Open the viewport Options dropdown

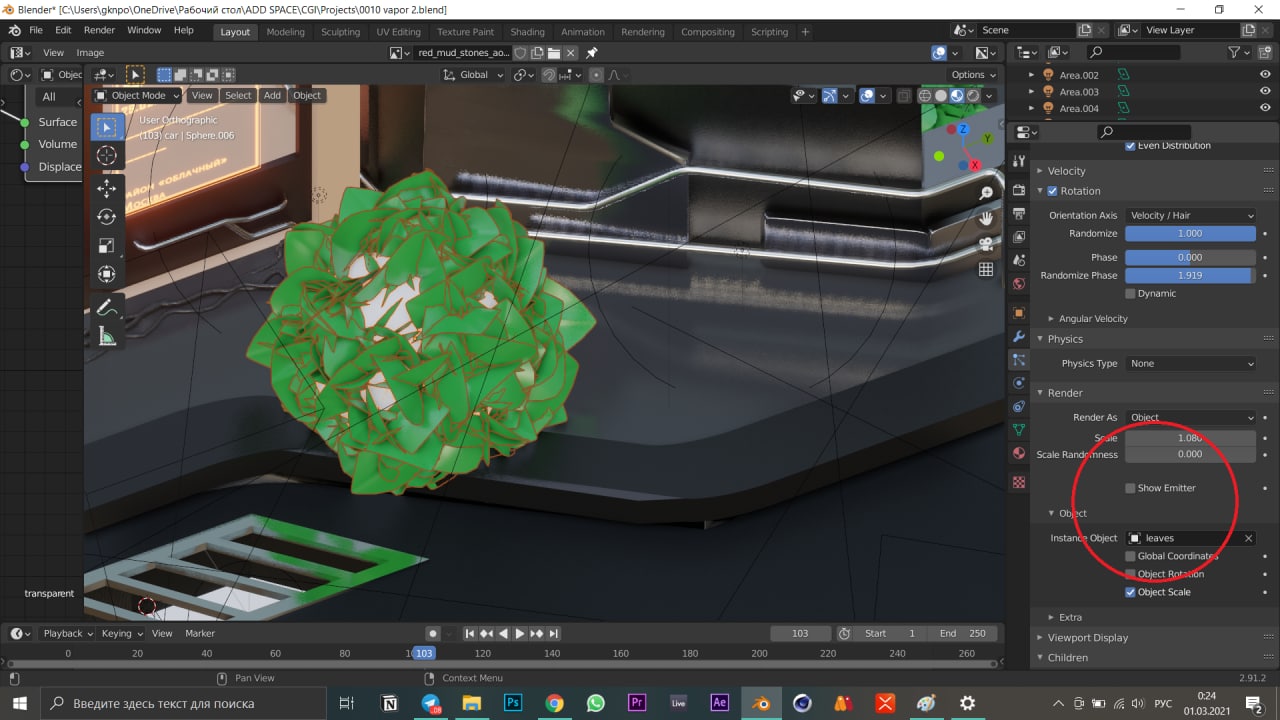click(973, 75)
